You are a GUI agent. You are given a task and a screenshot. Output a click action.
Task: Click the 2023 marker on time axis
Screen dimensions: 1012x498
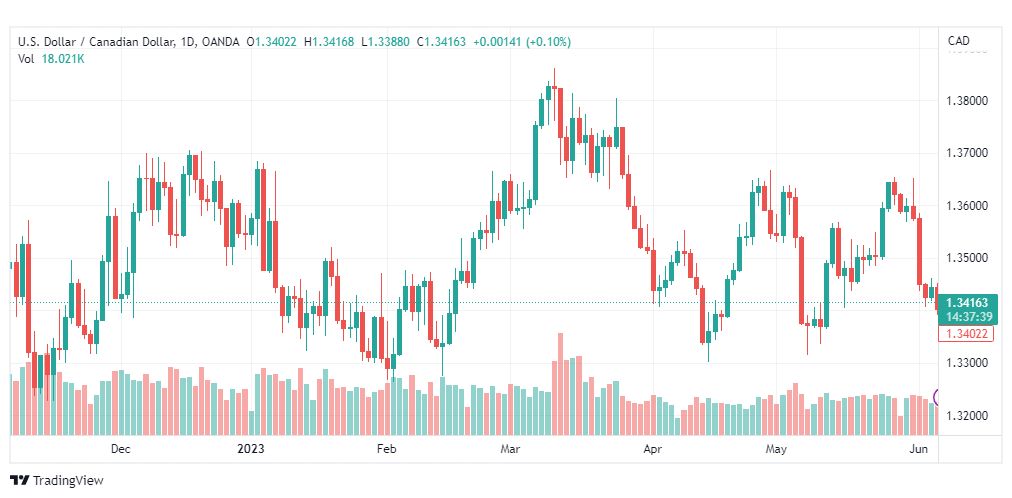(x=251, y=449)
